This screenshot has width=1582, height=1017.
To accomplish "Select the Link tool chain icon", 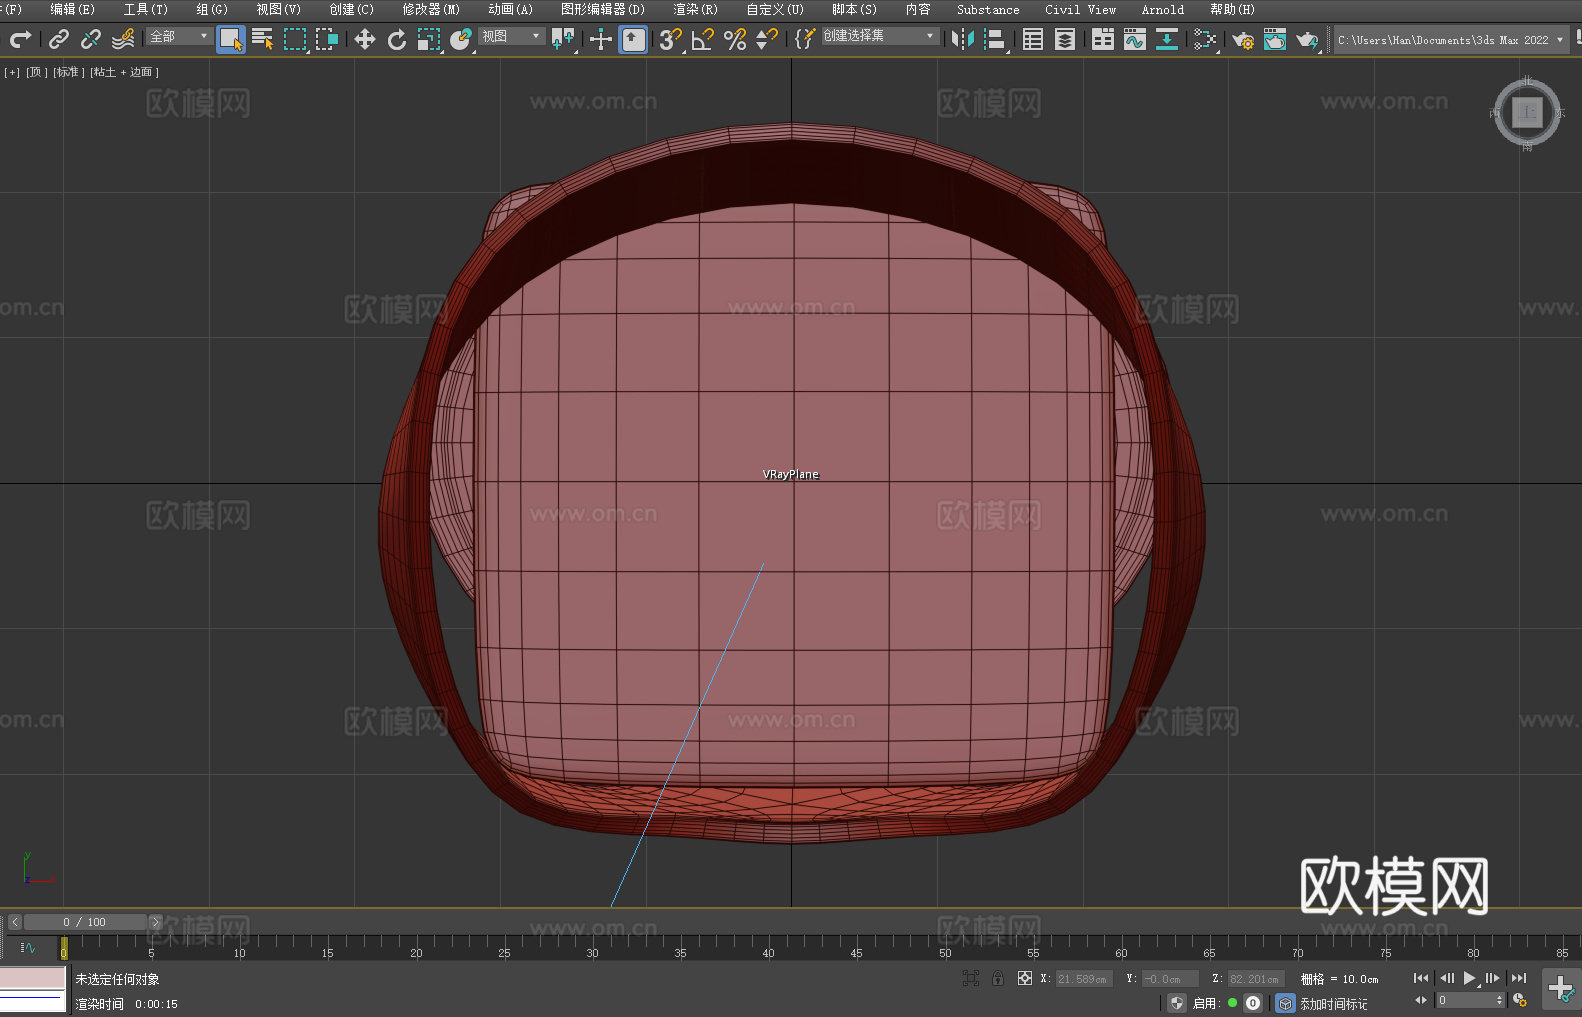I will (59, 39).
